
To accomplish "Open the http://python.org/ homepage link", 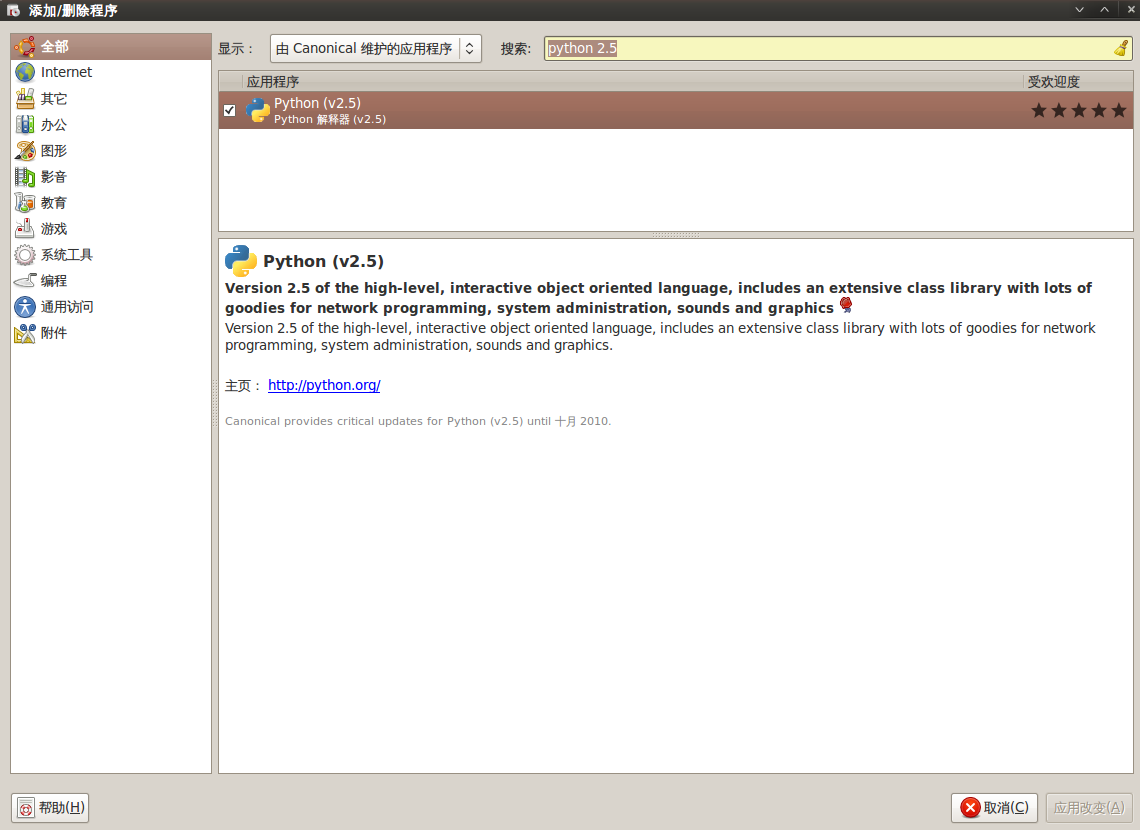I will click(x=324, y=385).
